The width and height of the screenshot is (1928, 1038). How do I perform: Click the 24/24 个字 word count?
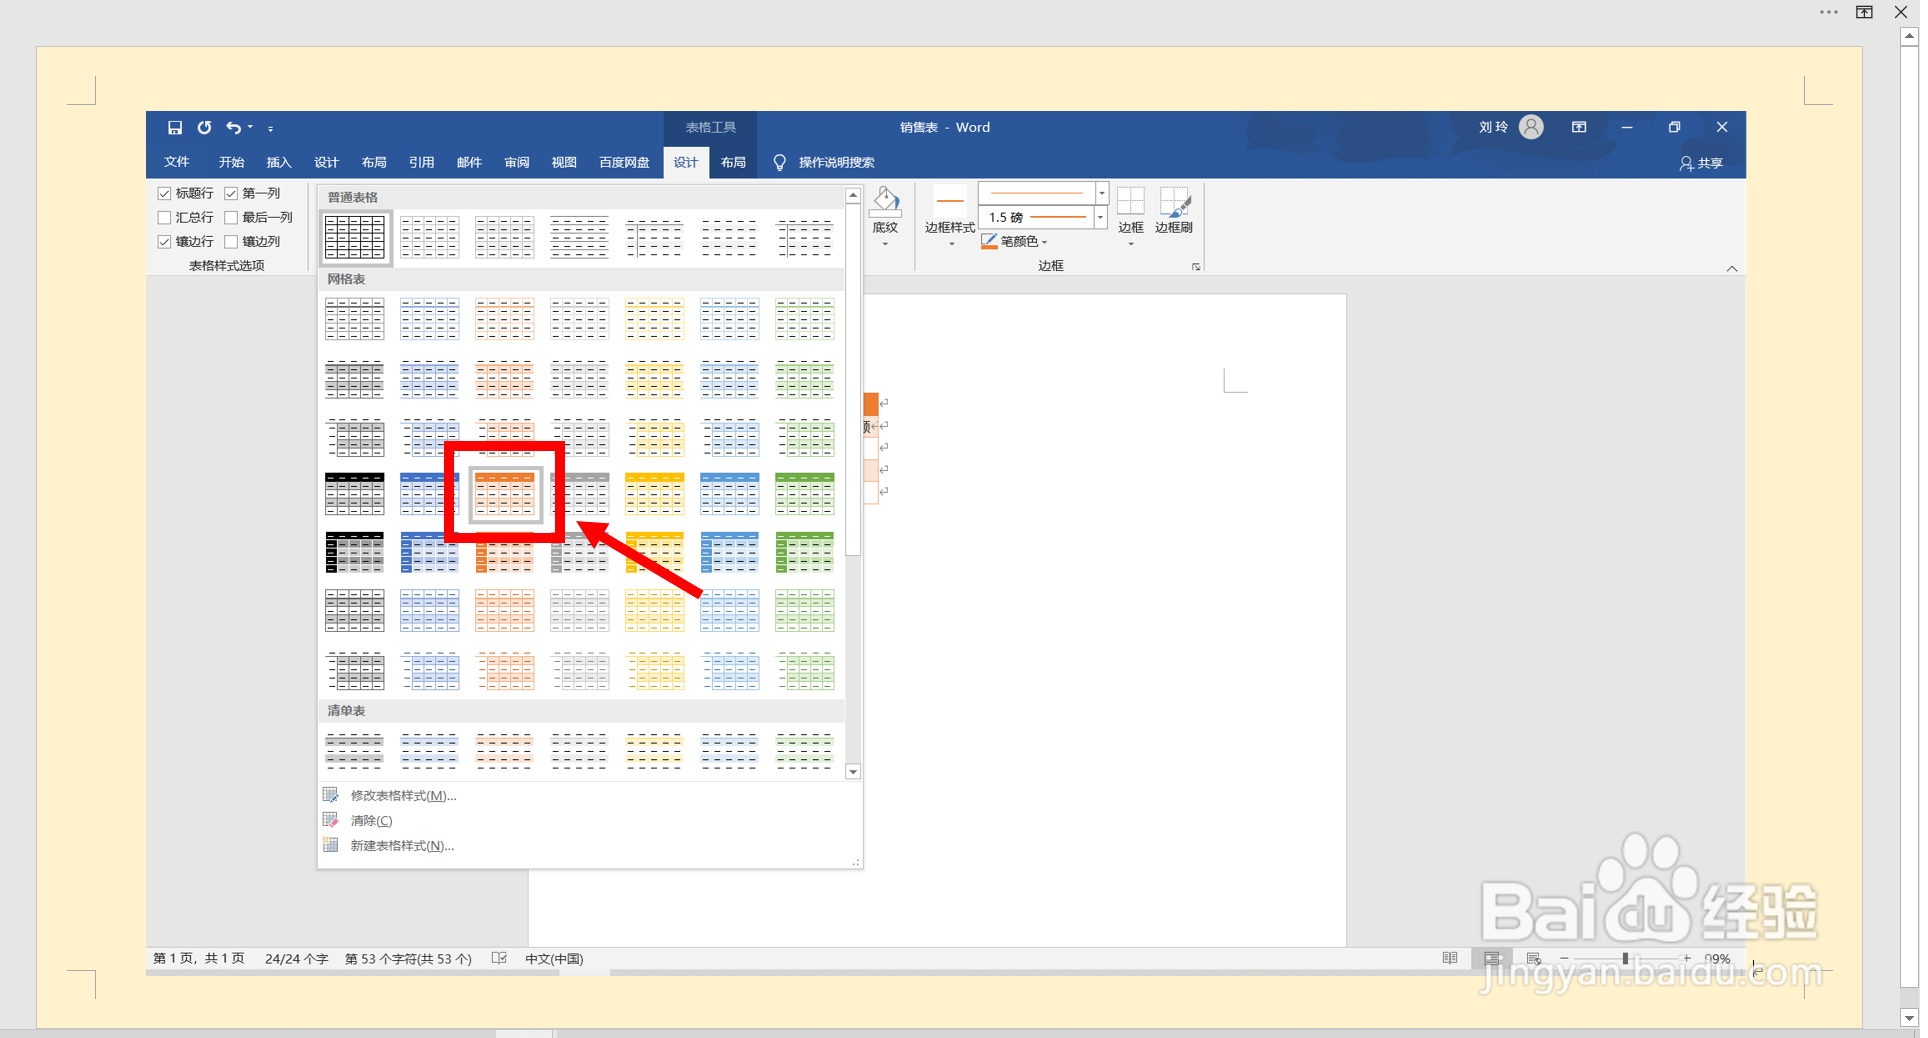(x=296, y=958)
